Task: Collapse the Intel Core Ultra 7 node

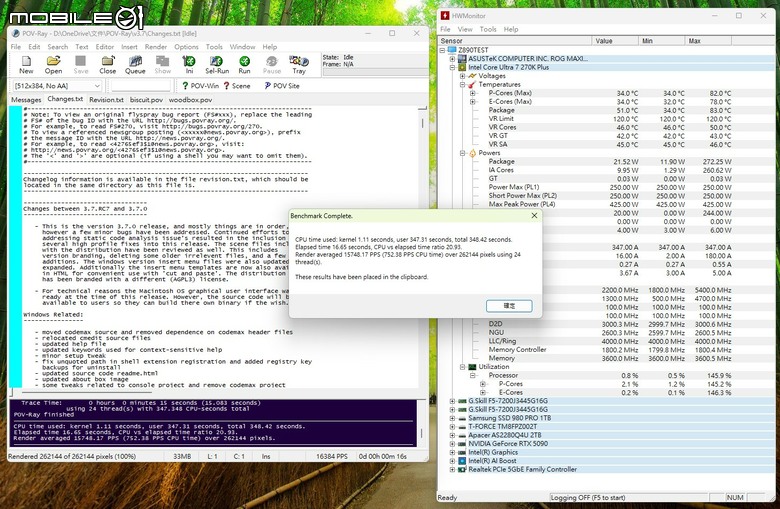Action: point(452,67)
